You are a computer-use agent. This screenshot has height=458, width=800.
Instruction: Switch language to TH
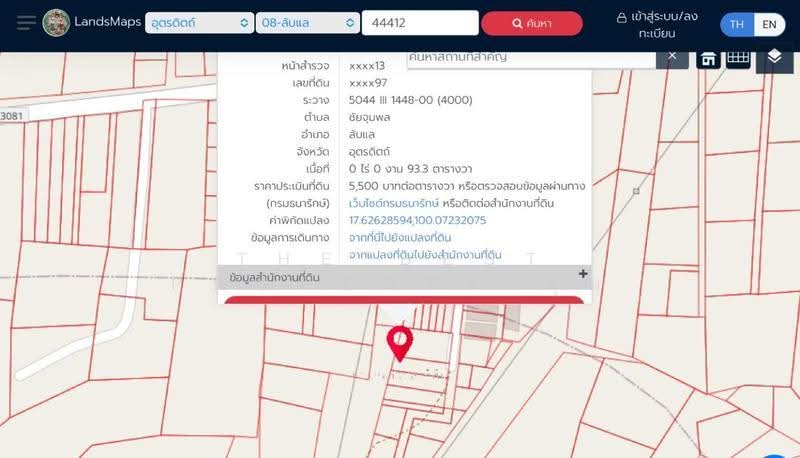pyautogui.click(x=736, y=24)
